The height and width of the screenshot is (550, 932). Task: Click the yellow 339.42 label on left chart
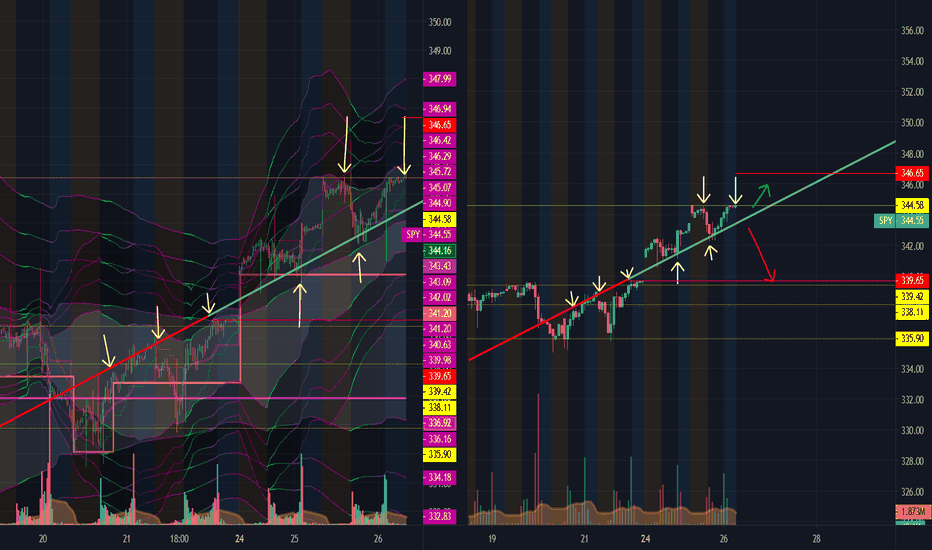click(439, 392)
